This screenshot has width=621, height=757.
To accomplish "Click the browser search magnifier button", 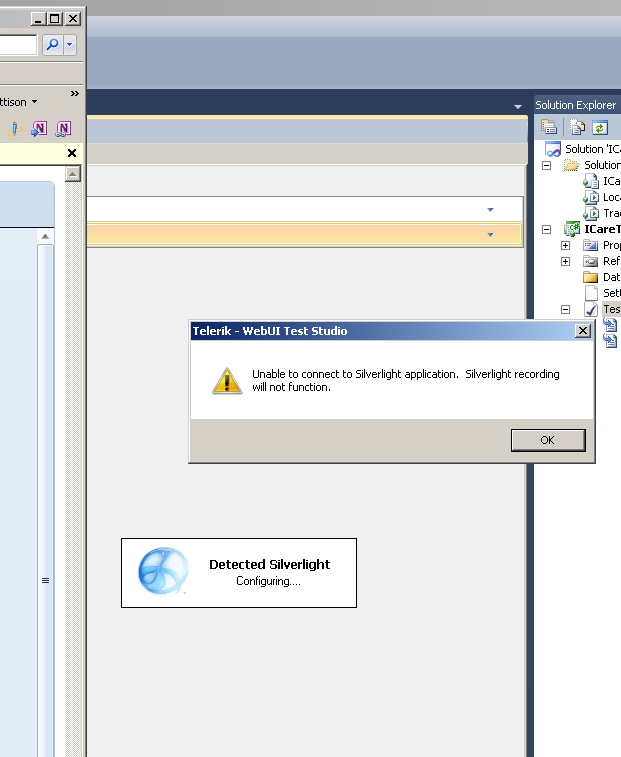I will click(x=52, y=45).
